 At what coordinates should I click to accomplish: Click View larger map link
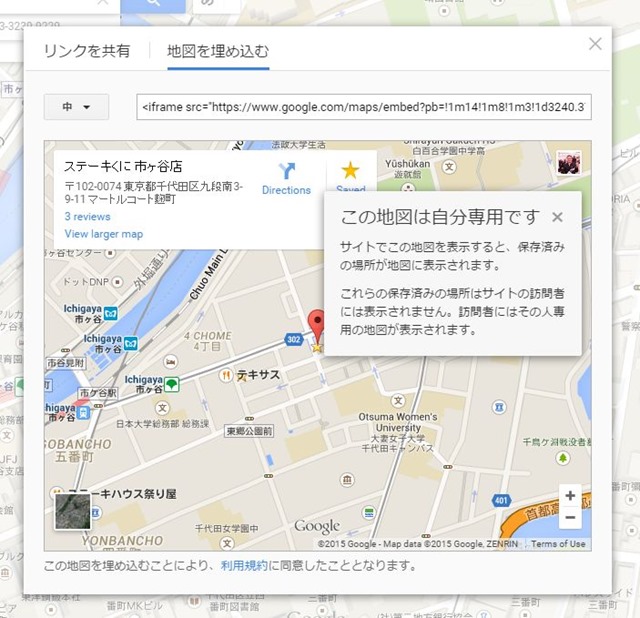click(104, 234)
